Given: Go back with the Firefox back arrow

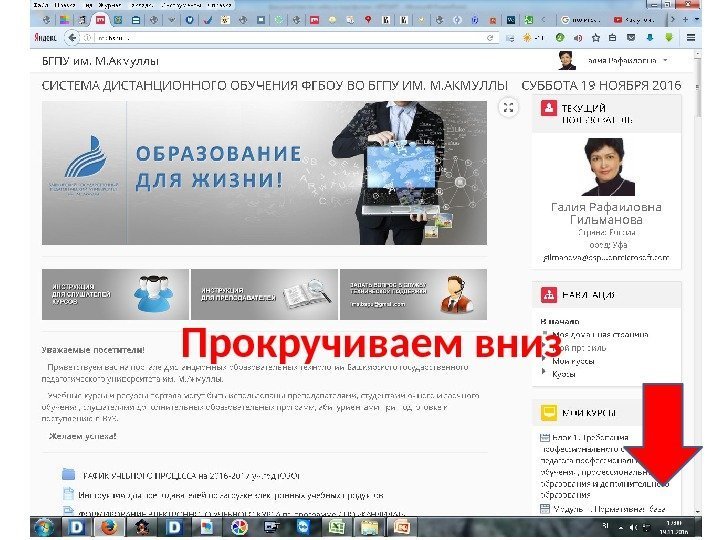Looking at the screenshot, I should [72, 38].
